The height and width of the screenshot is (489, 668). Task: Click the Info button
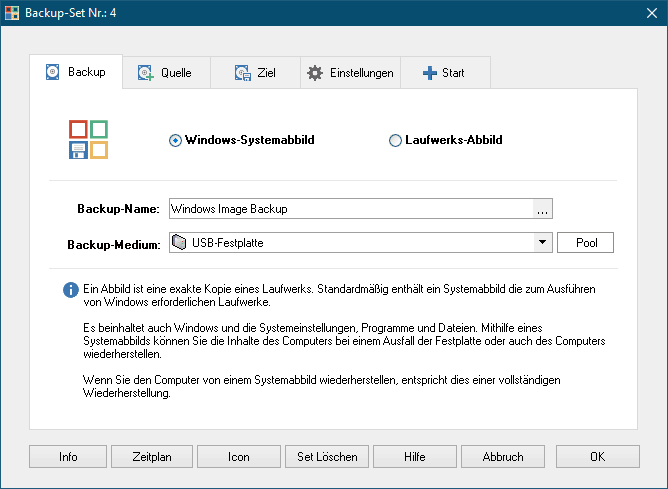point(68,457)
